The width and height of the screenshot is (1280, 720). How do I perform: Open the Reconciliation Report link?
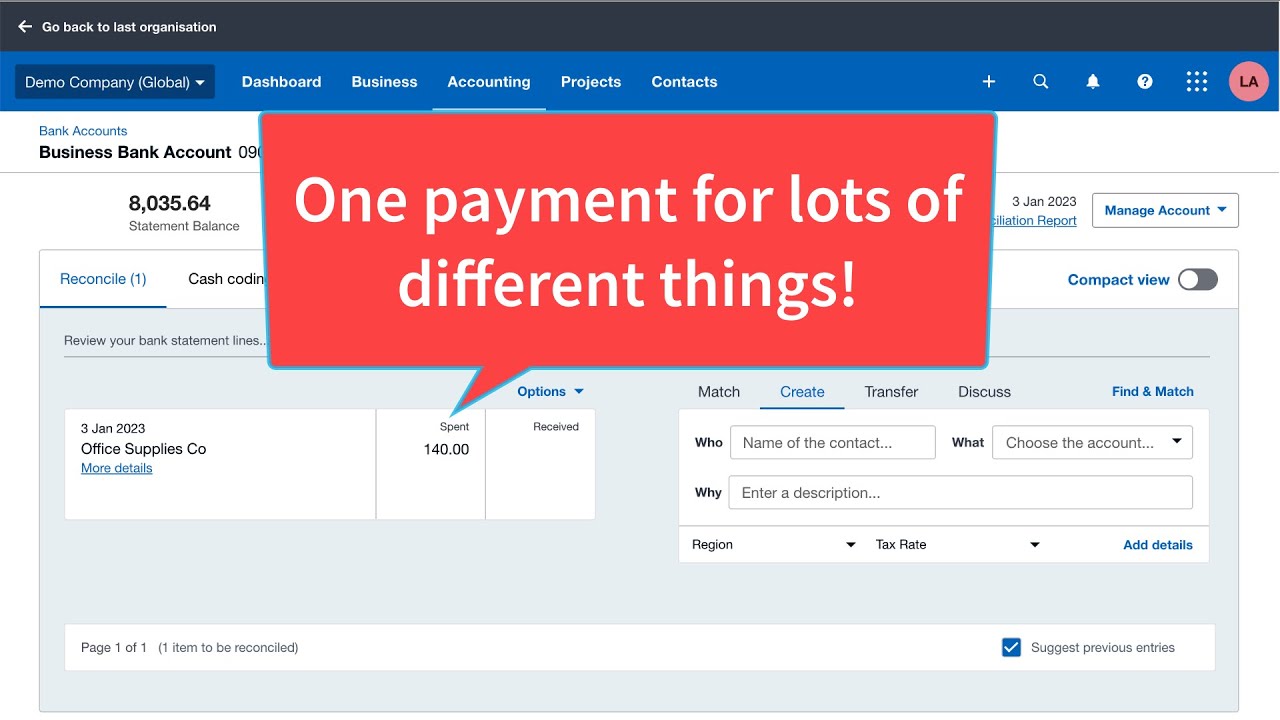pos(1032,221)
